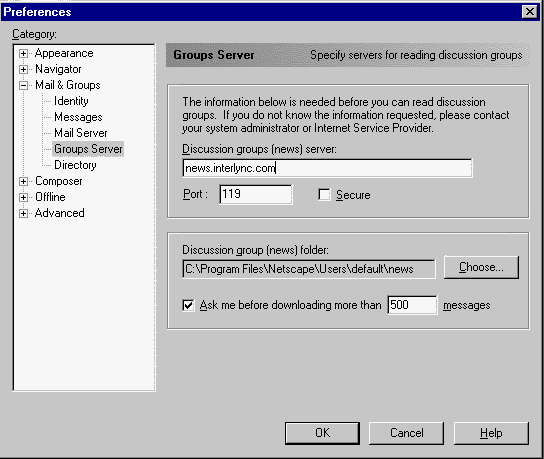Click the news server text field
The height and width of the screenshot is (459, 544).
tap(327, 168)
